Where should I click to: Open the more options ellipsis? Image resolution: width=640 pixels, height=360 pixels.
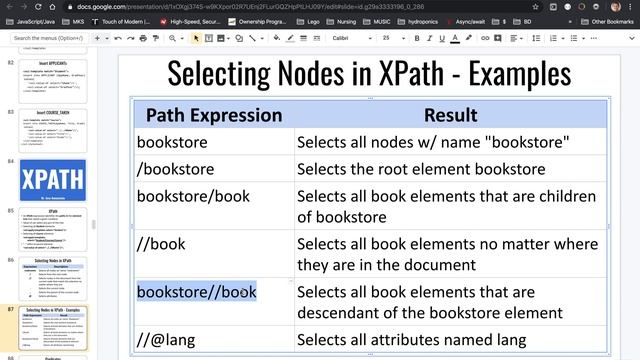pos(593,38)
